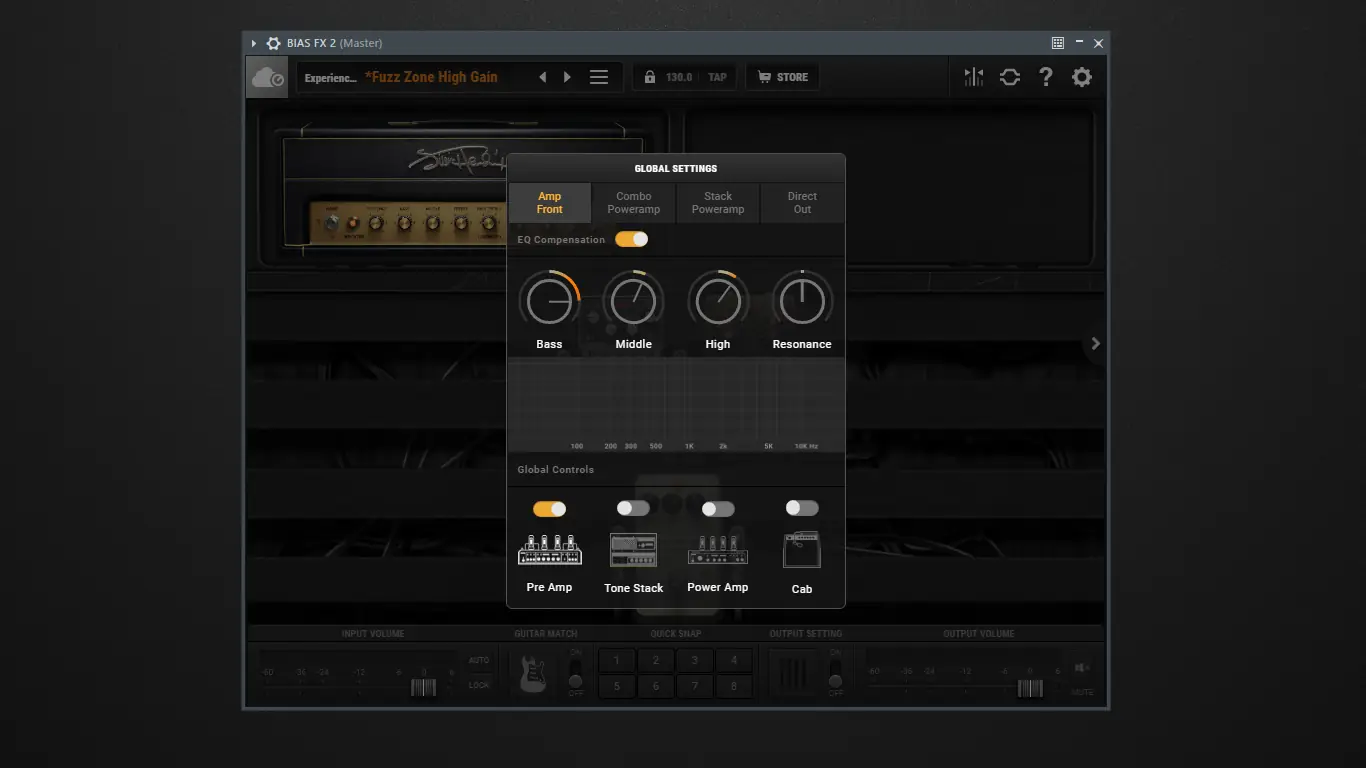Switch to the Stack Poweramp tab

[718, 203]
